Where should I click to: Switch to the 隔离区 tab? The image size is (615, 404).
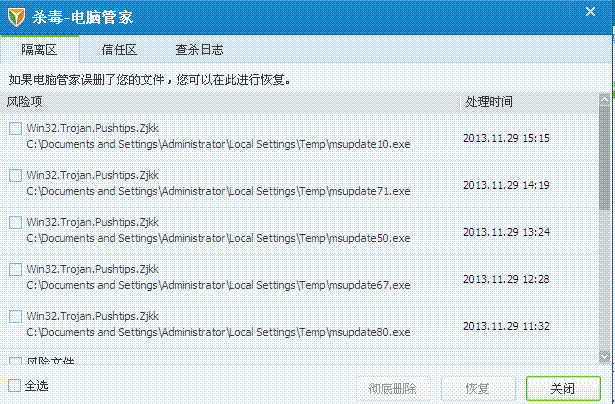point(42,49)
